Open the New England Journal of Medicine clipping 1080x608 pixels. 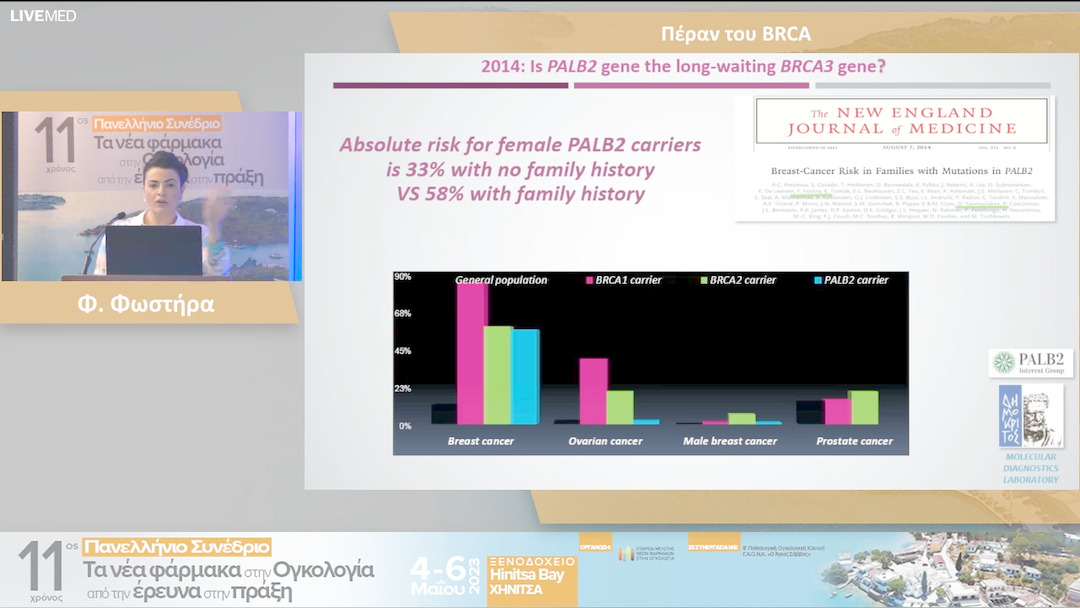[x=893, y=157]
